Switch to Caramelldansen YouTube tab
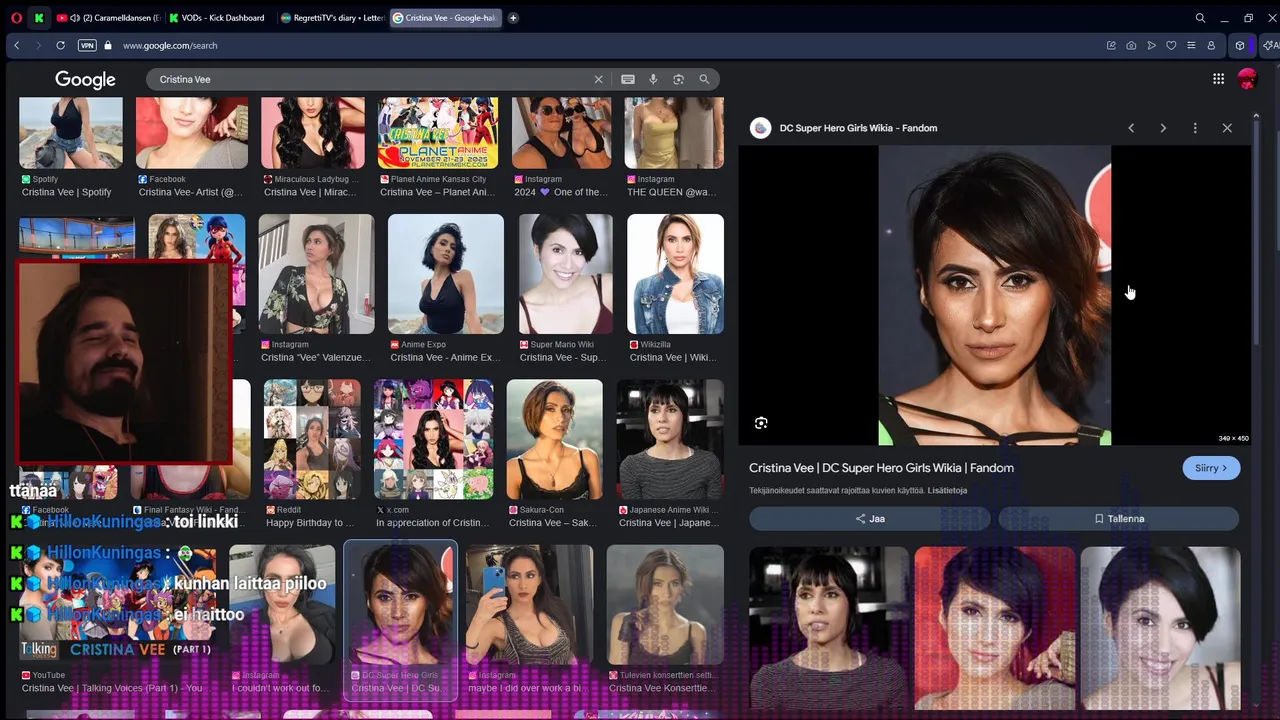The width and height of the screenshot is (1280, 720). pyautogui.click(x=108, y=18)
